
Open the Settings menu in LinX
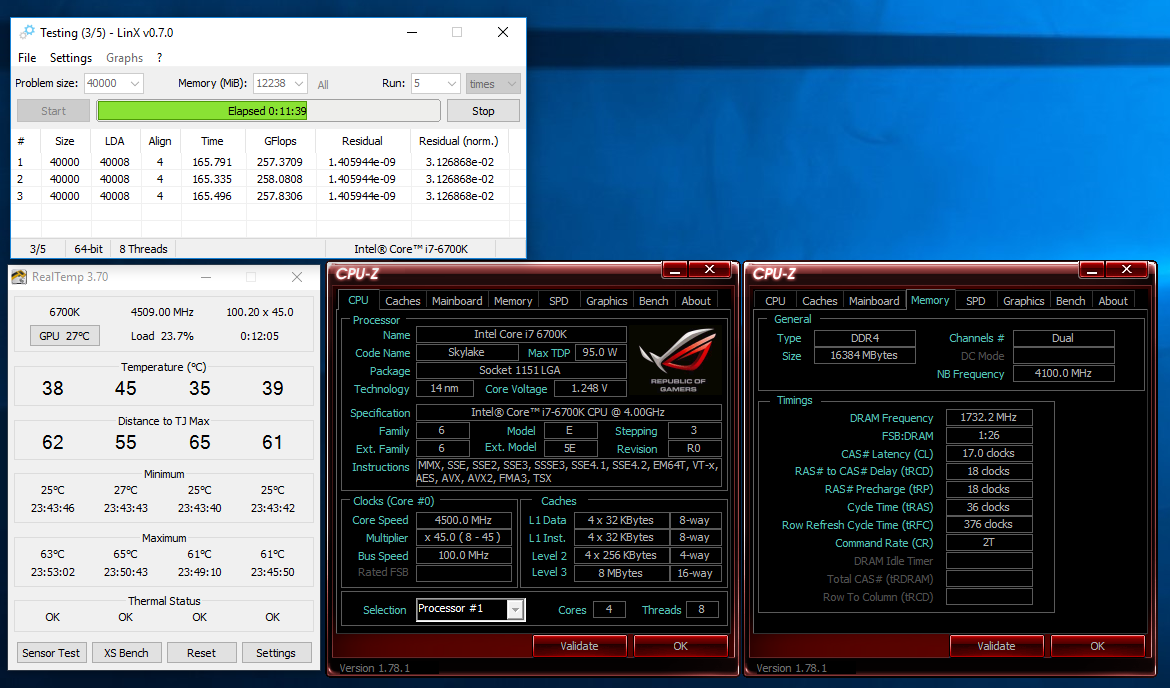click(x=71, y=57)
